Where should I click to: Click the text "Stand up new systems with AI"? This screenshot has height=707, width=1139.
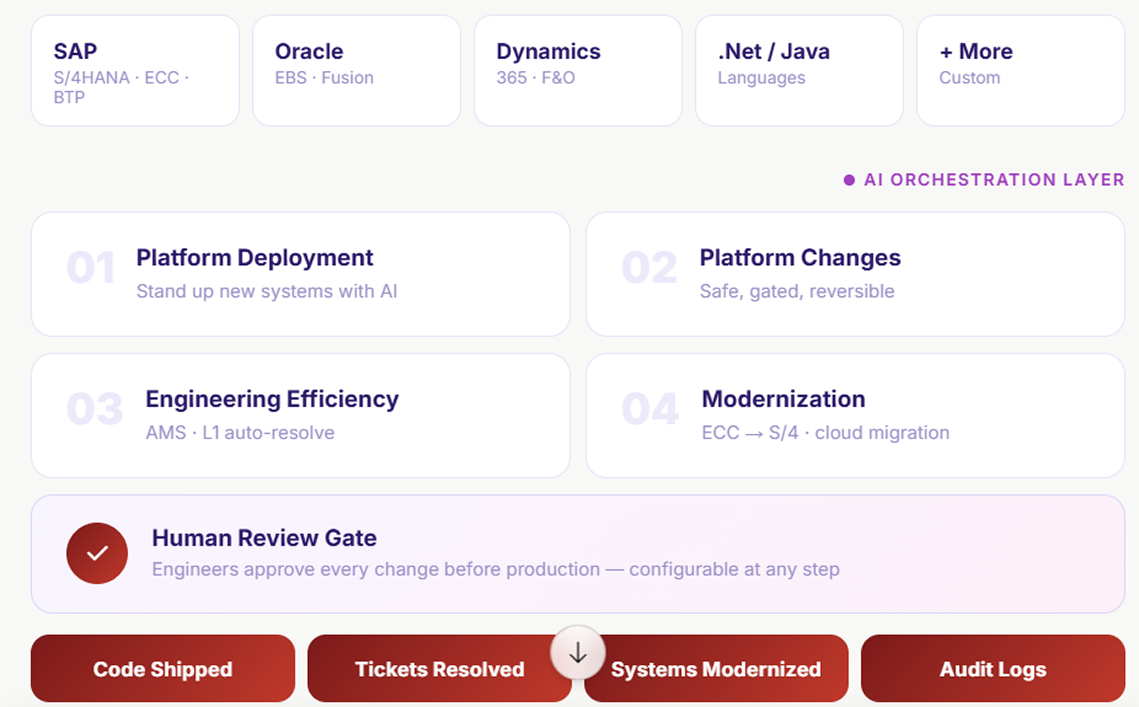click(x=267, y=291)
